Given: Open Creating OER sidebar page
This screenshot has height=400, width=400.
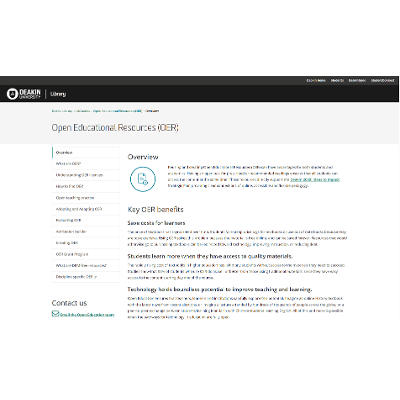Looking at the screenshot, I should 86,243.
